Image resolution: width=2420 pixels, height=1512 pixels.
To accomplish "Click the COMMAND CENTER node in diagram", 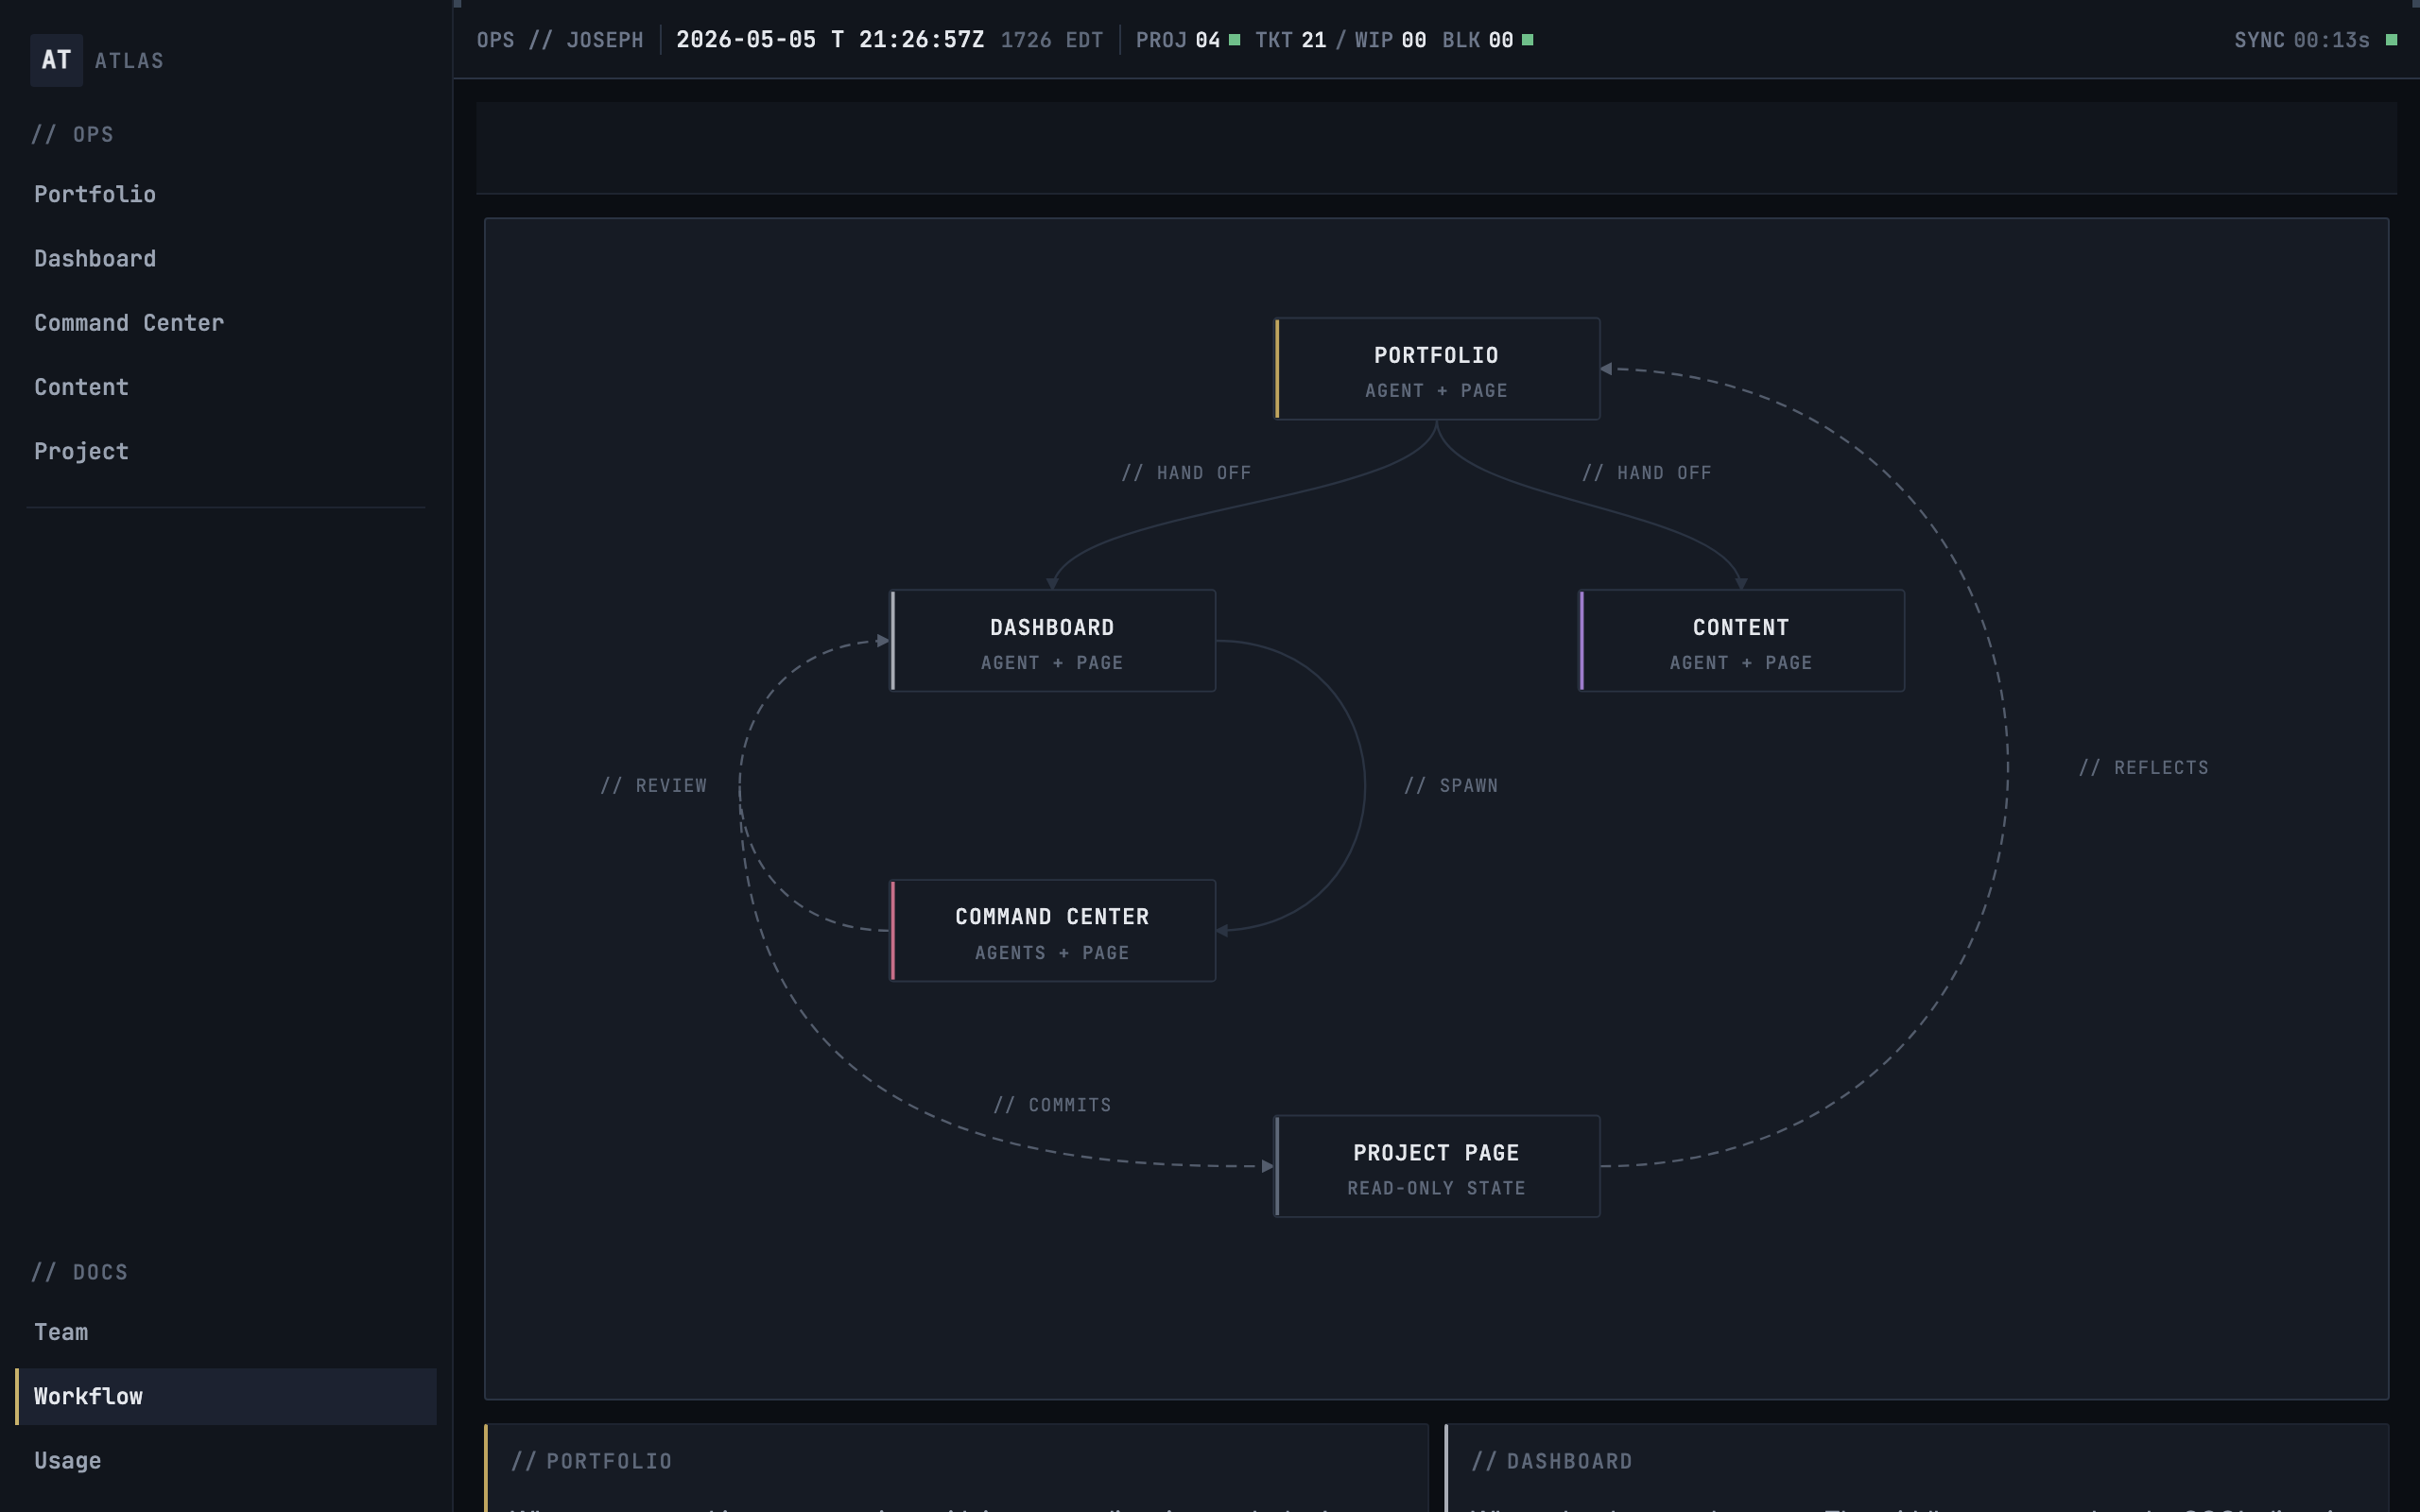I will 1052,931.
